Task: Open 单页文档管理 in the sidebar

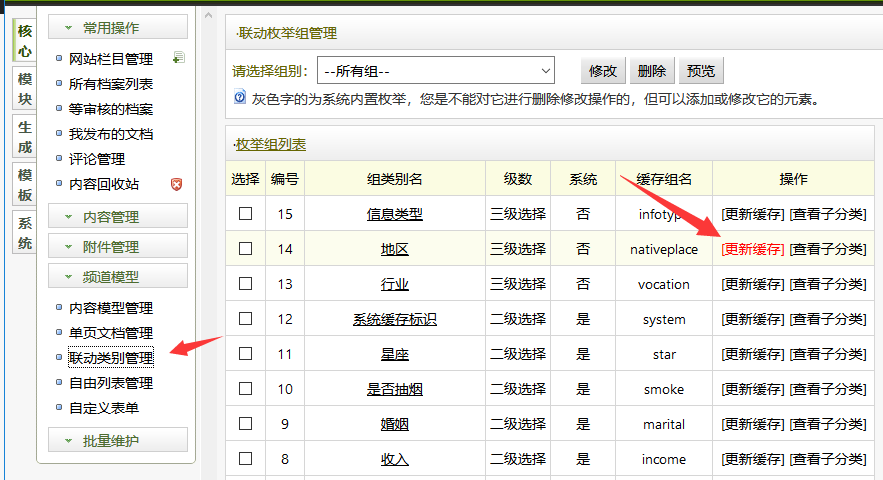Action: click(x=110, y=333)
